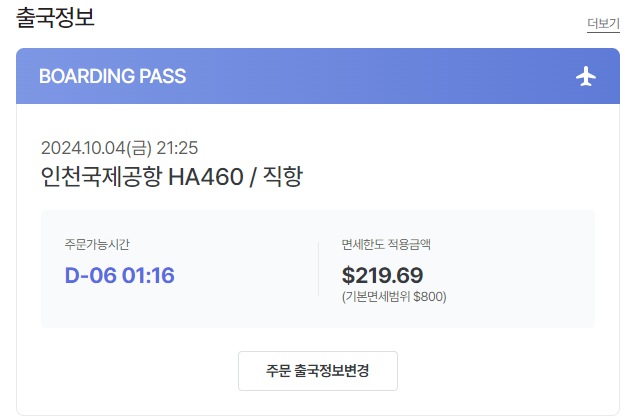Click the 직항 direct flight label

(x=282, y=177)
